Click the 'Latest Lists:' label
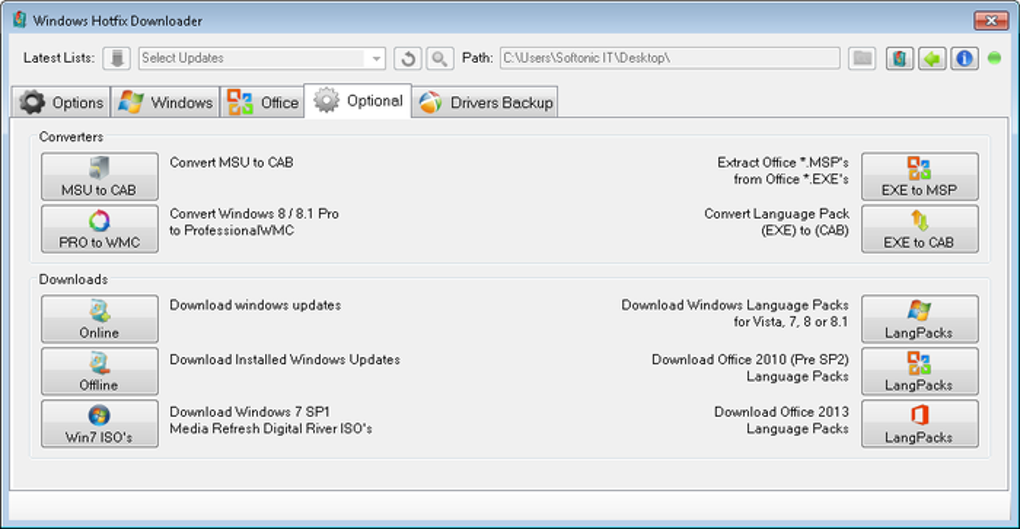The width and height of the screenshot is (1020, 529). (59, 58)
